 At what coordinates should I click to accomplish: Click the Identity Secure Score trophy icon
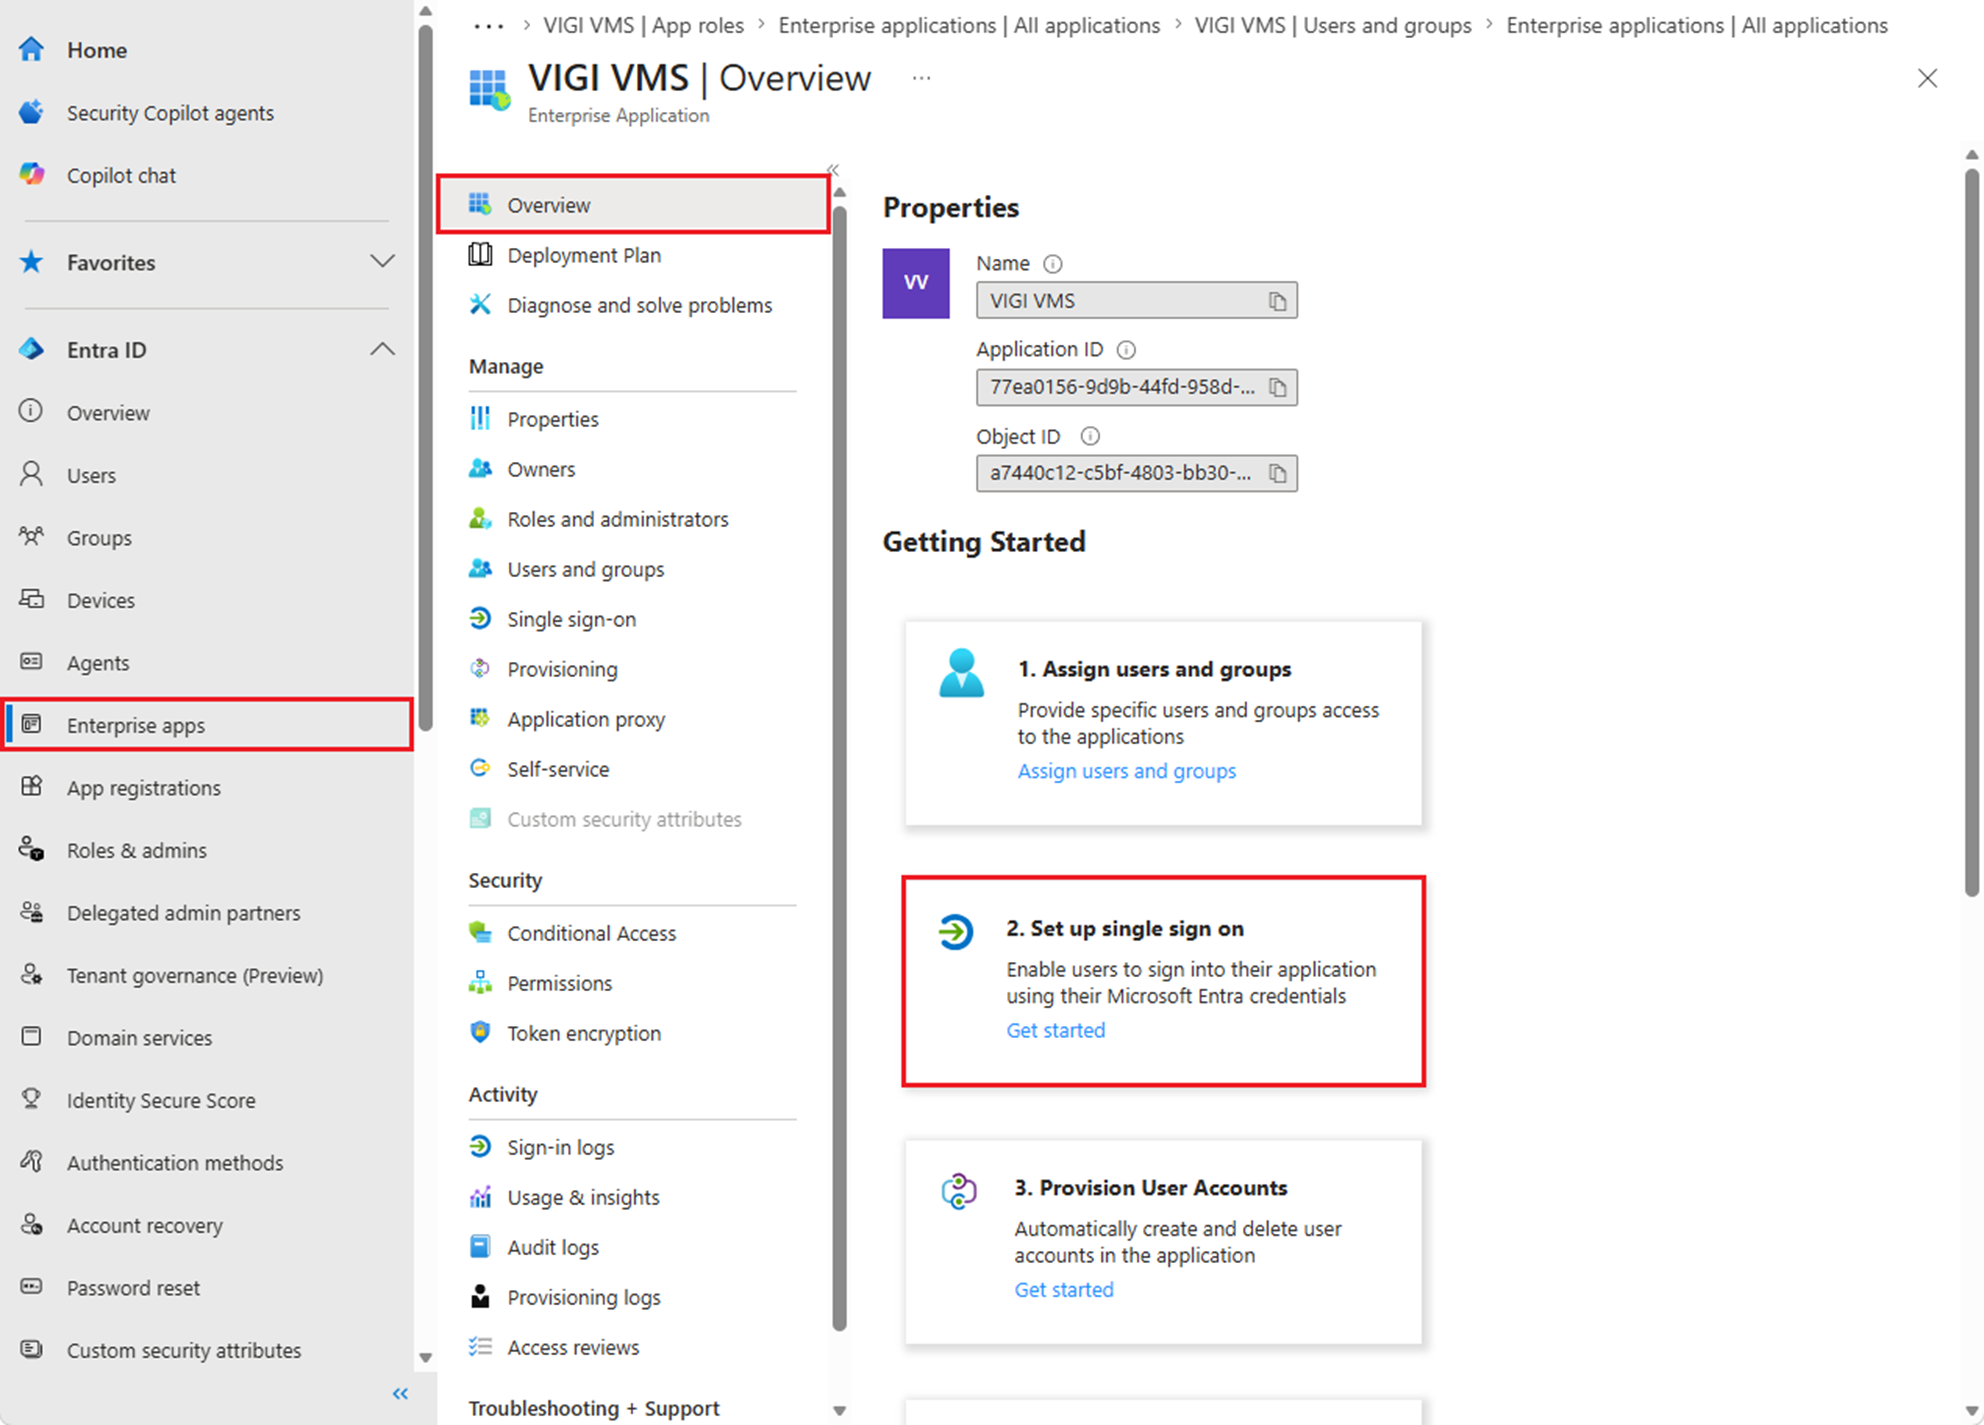pos(32,1100)
